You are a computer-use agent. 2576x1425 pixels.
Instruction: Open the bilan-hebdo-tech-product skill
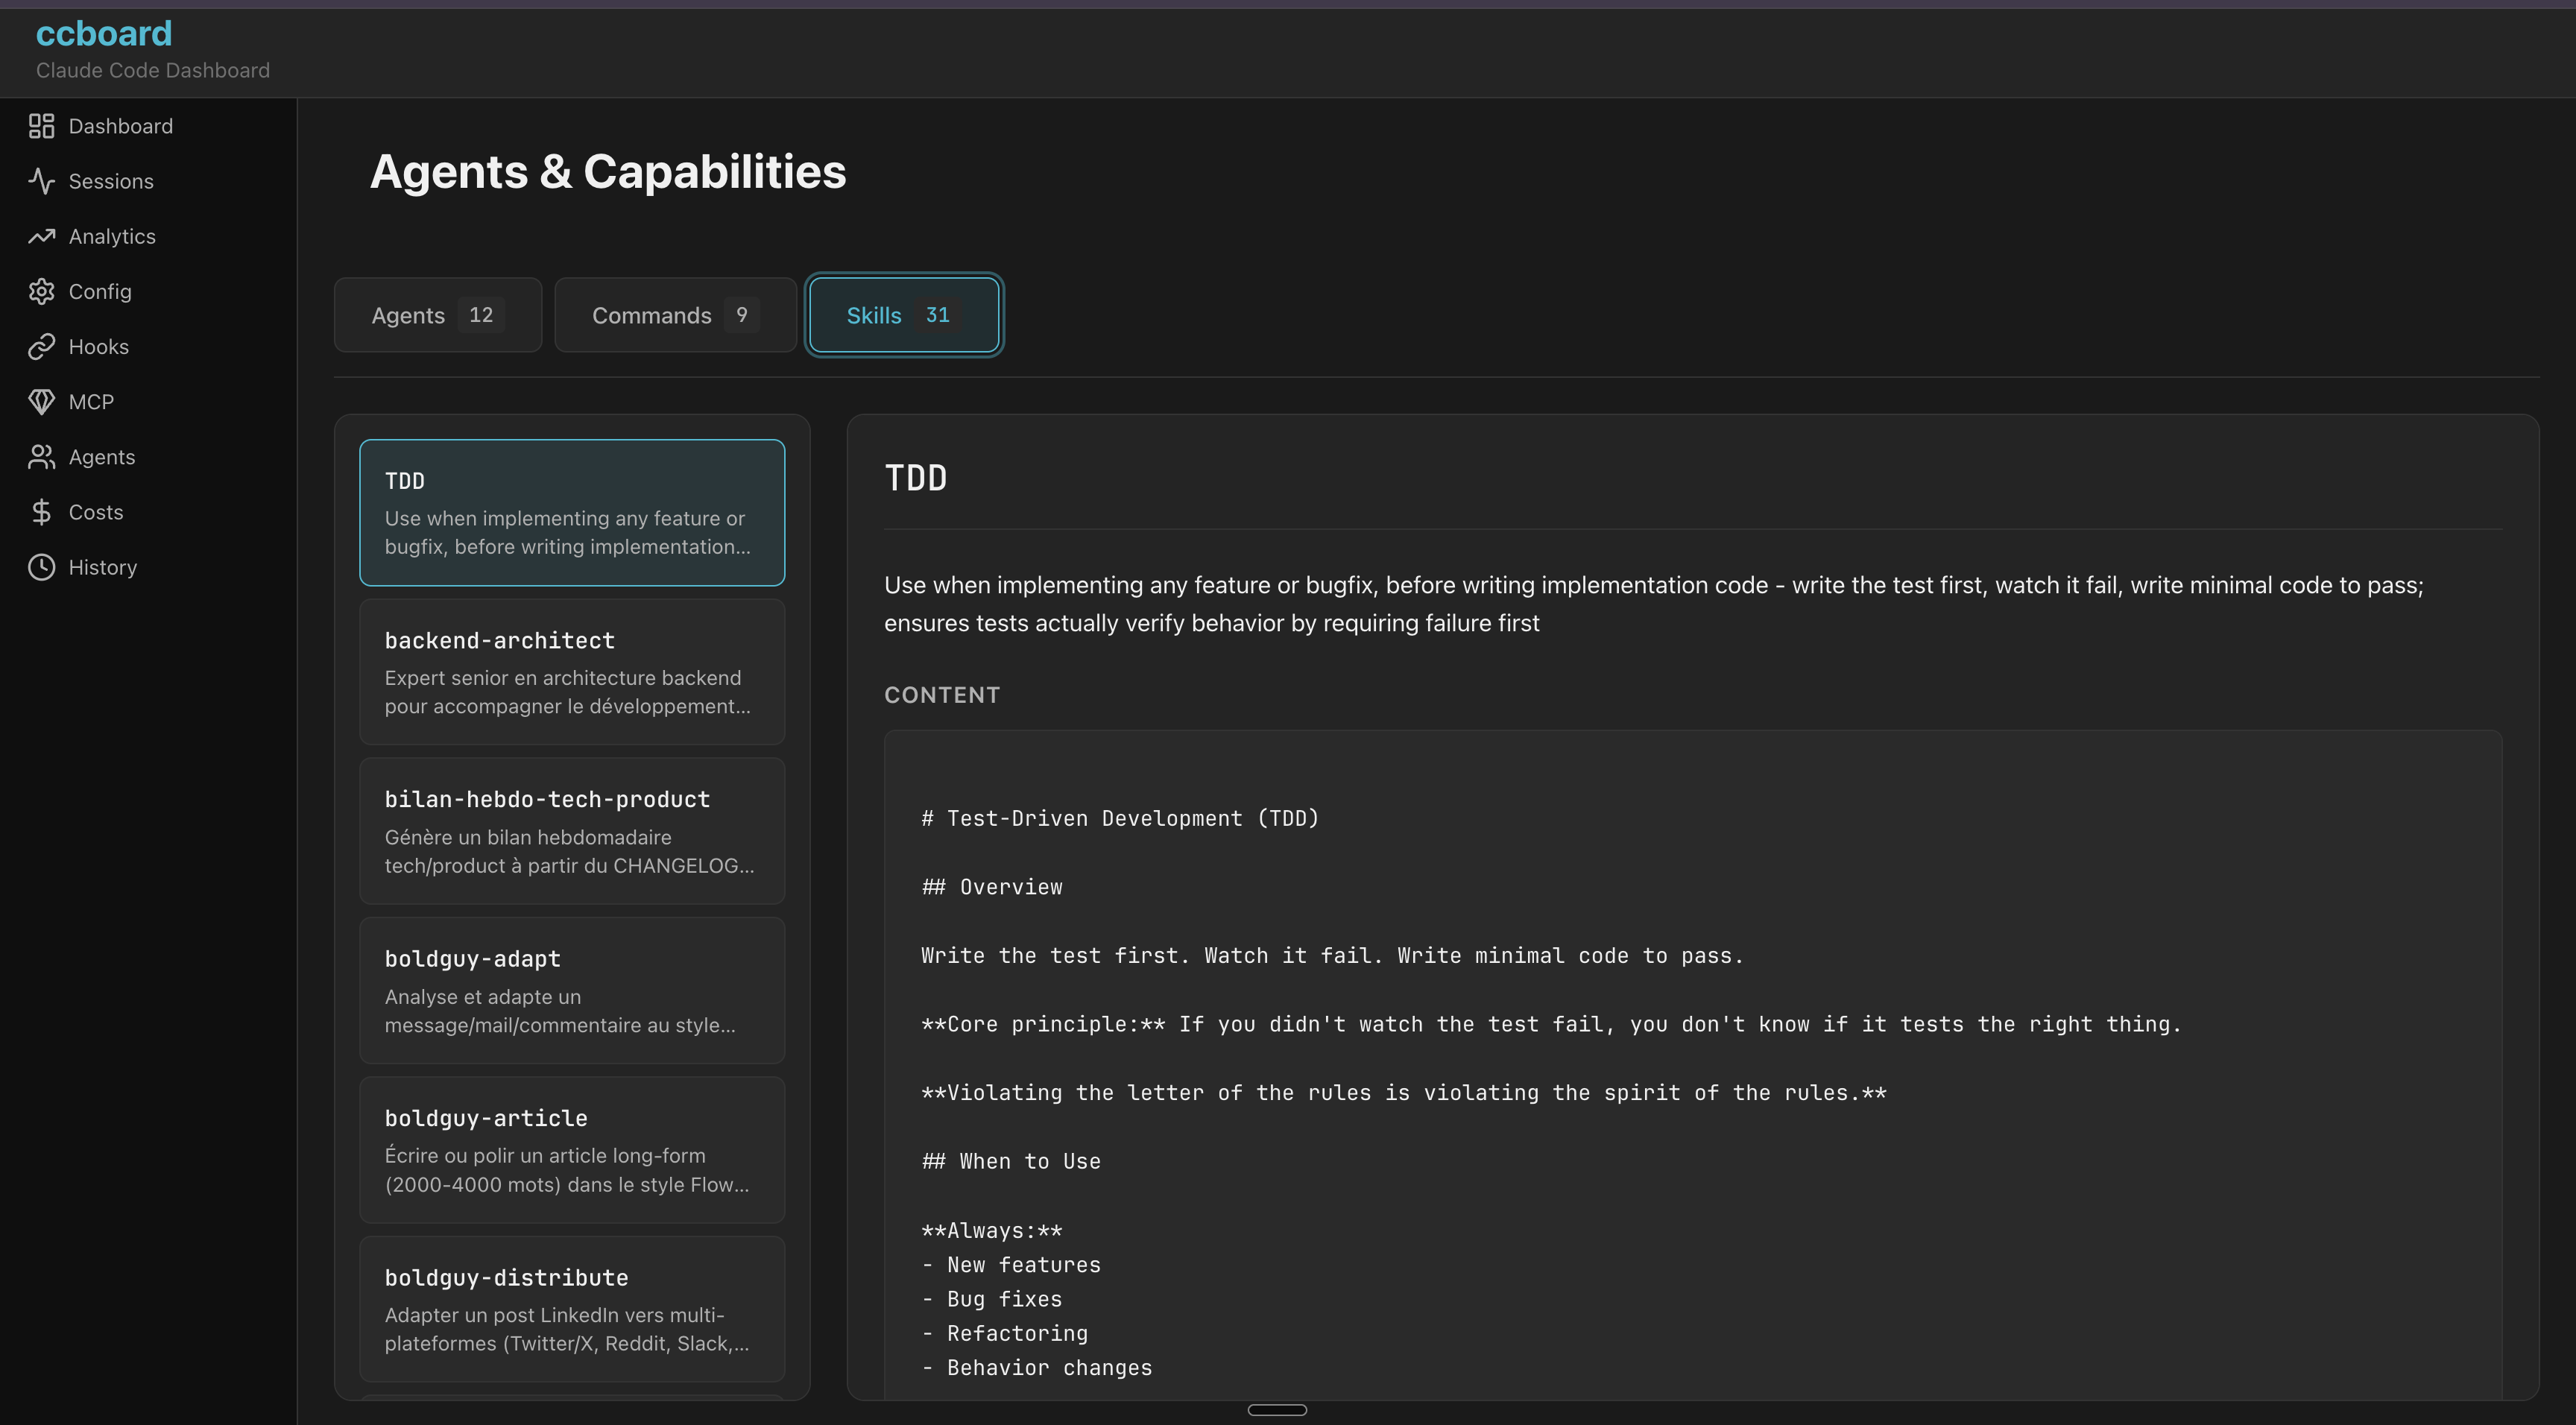(x=571, y=830)
